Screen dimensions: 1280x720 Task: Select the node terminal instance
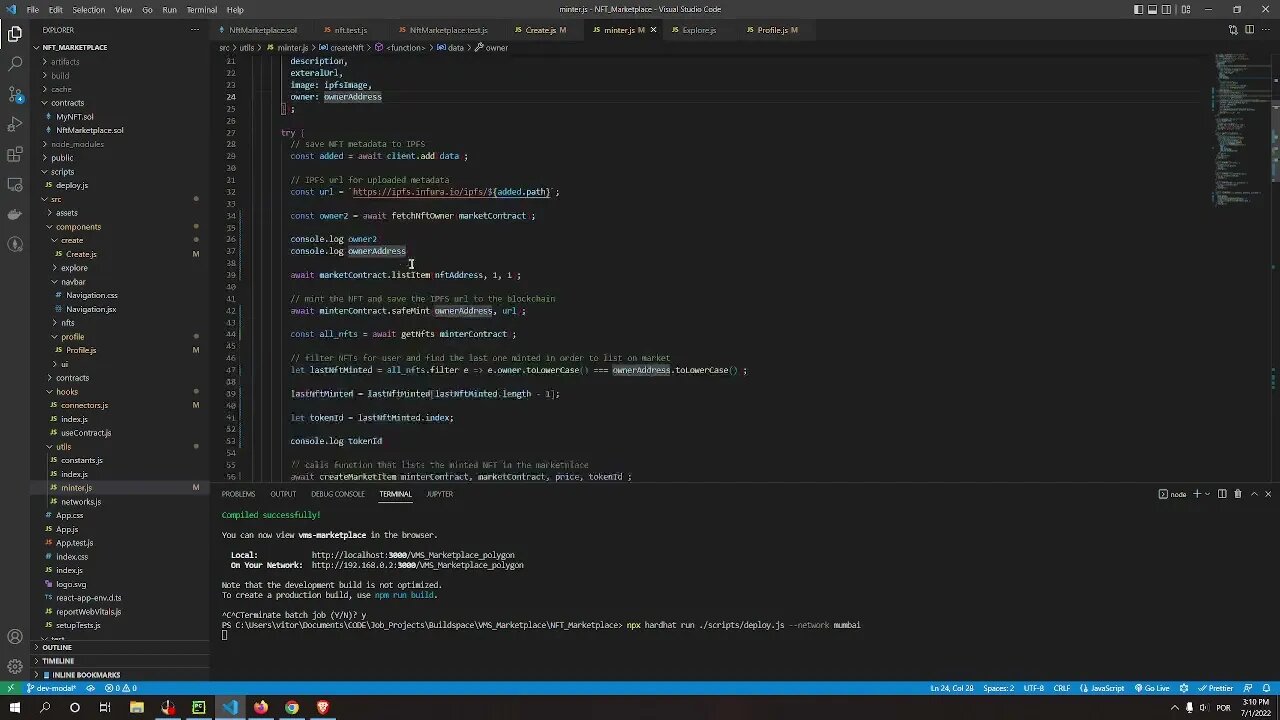[x=1173, y=494]
